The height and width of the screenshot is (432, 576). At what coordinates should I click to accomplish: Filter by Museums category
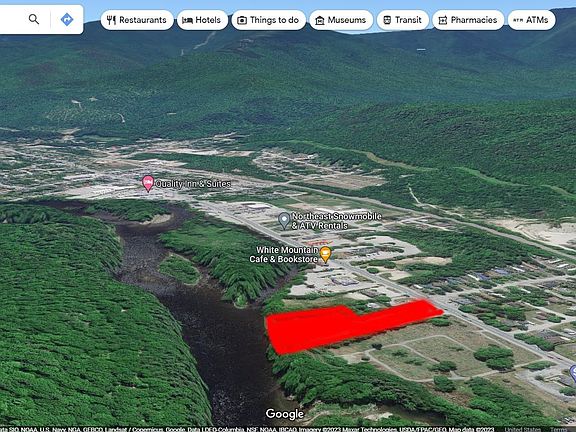coord(341,20)
